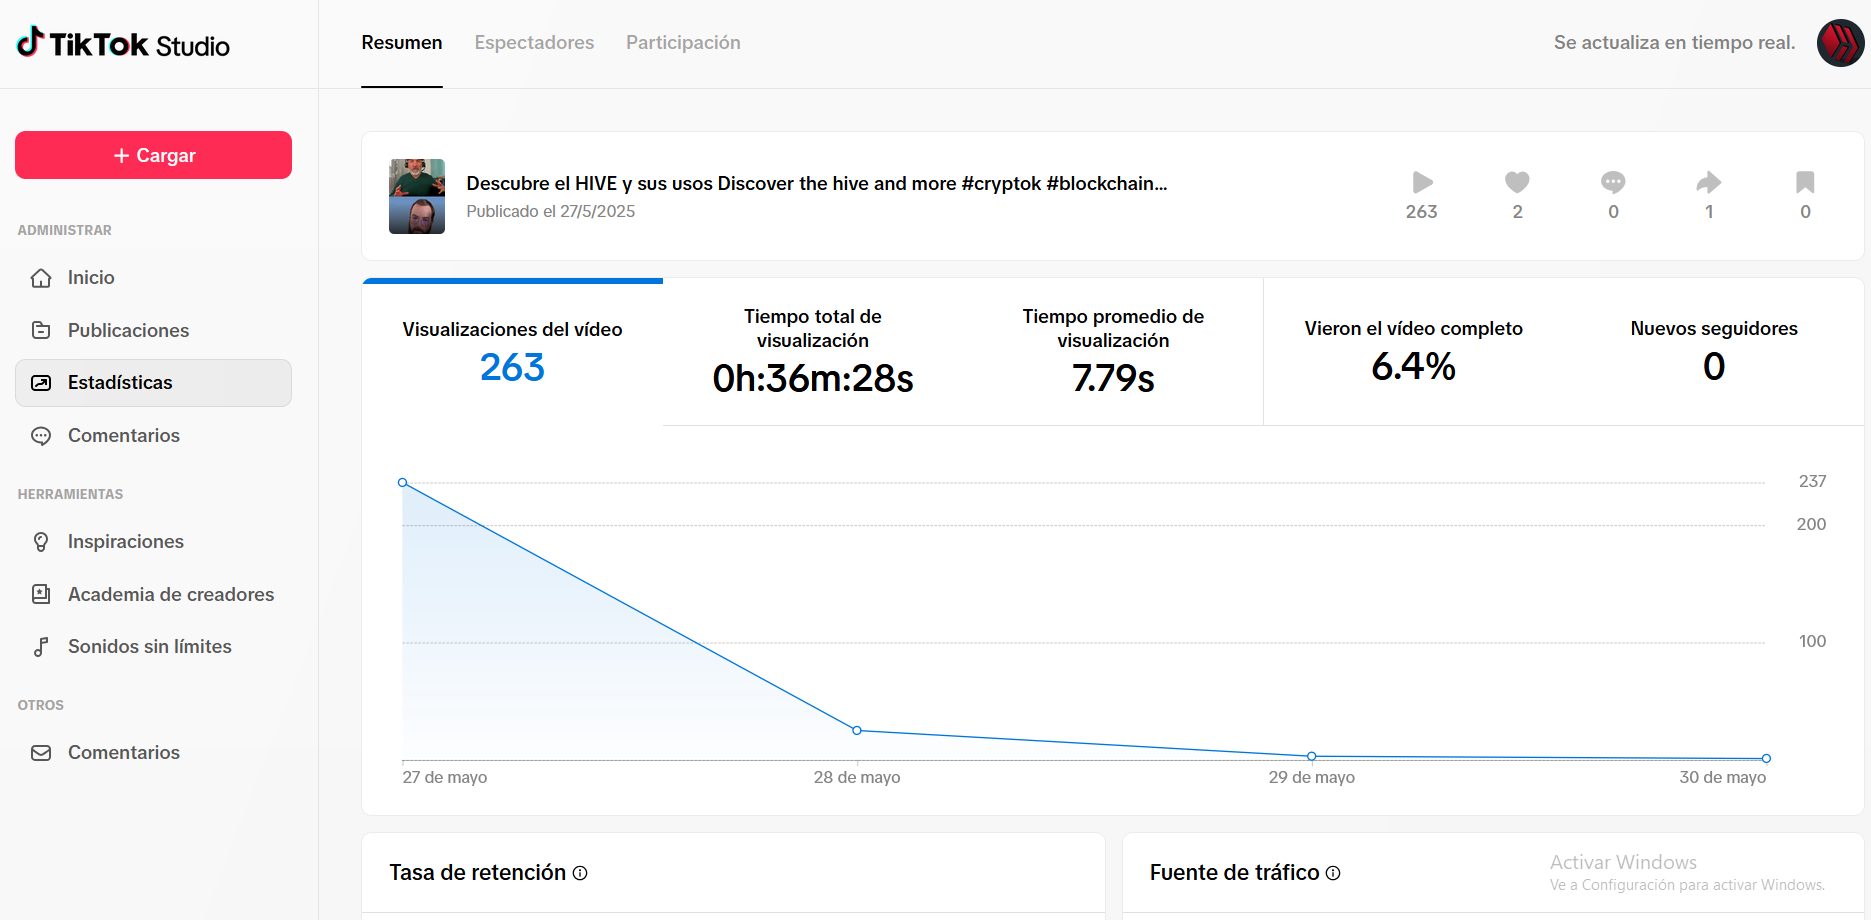Image resolution: width=1871 pixels, height=920 pixels.
Task: Click the envelope icon under Otros
Action: pos(41,753)
